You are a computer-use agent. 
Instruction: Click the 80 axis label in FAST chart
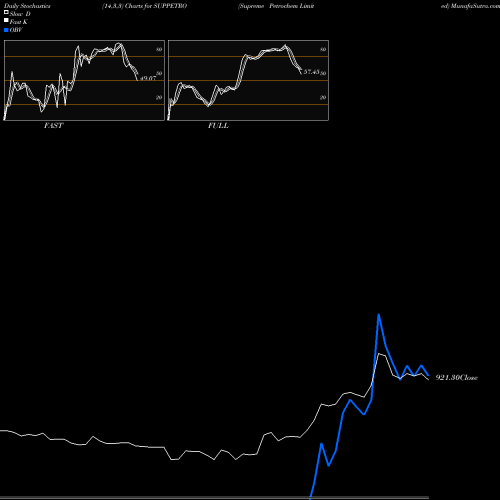(x=159, y=49)
